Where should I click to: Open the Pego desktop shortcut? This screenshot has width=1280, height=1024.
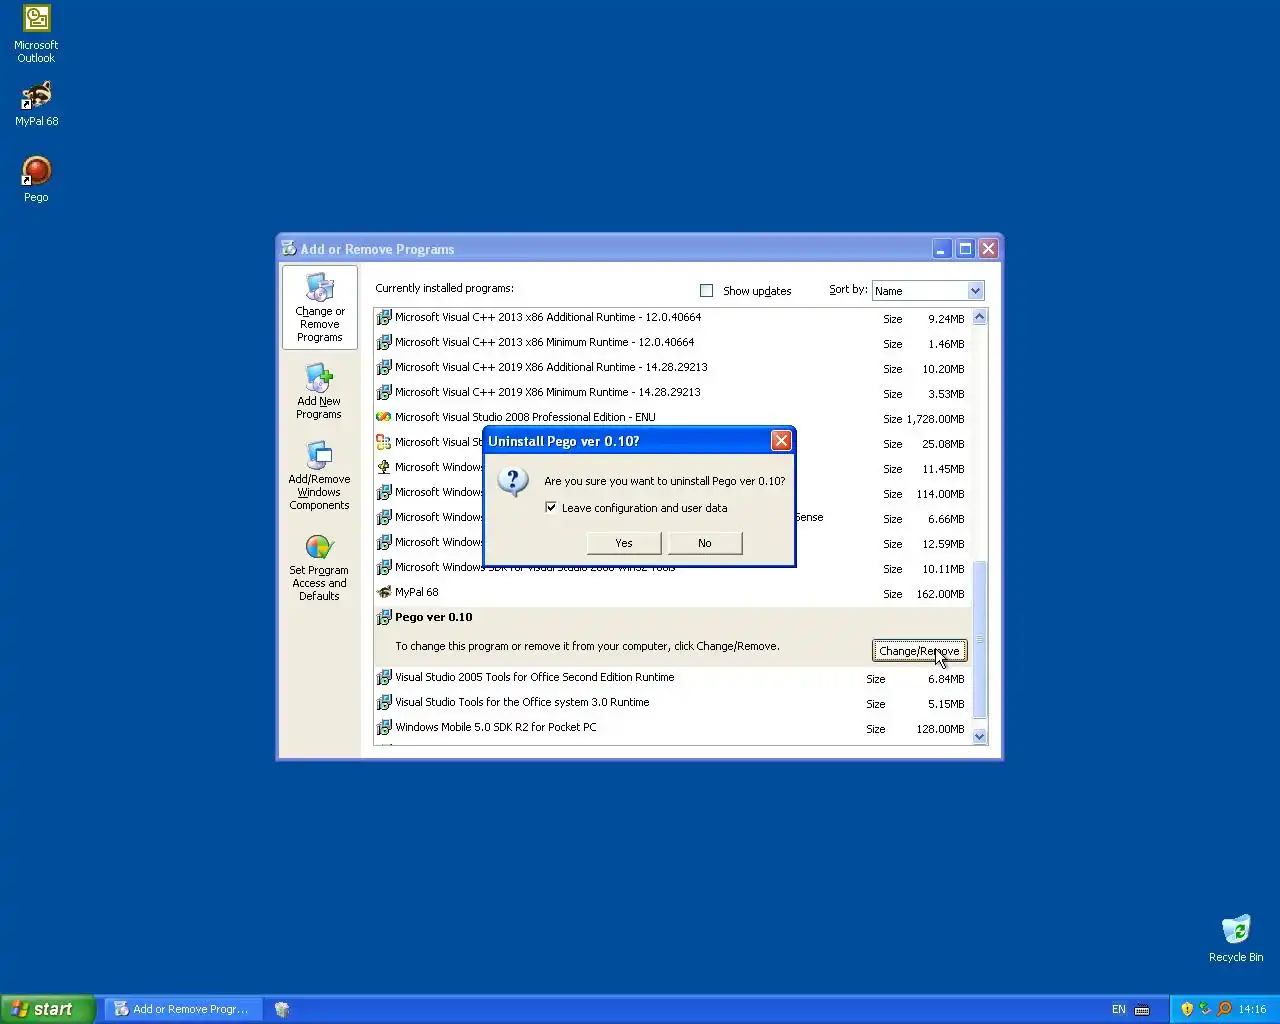pos(36,179)
